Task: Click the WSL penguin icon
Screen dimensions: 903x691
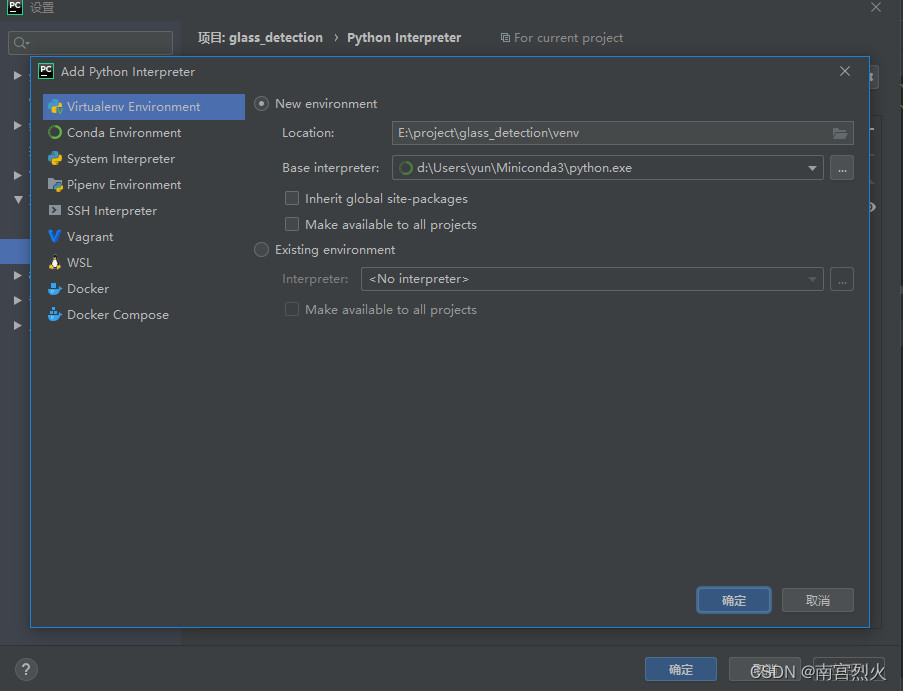Action: point(55,263)
